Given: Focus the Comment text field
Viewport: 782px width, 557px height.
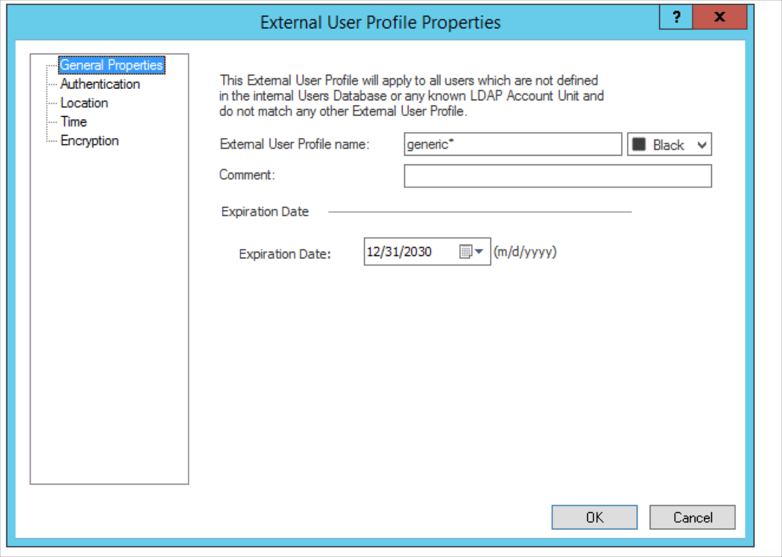Looking at the screenshot, I should (x=557, y=176).
